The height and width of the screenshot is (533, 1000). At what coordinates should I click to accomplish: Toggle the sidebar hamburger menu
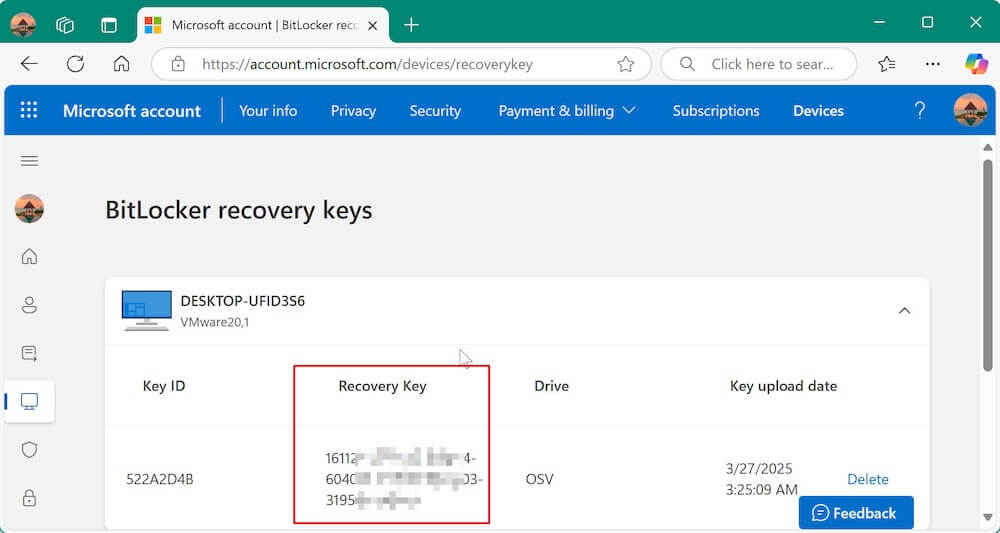[x=29, y=161]
